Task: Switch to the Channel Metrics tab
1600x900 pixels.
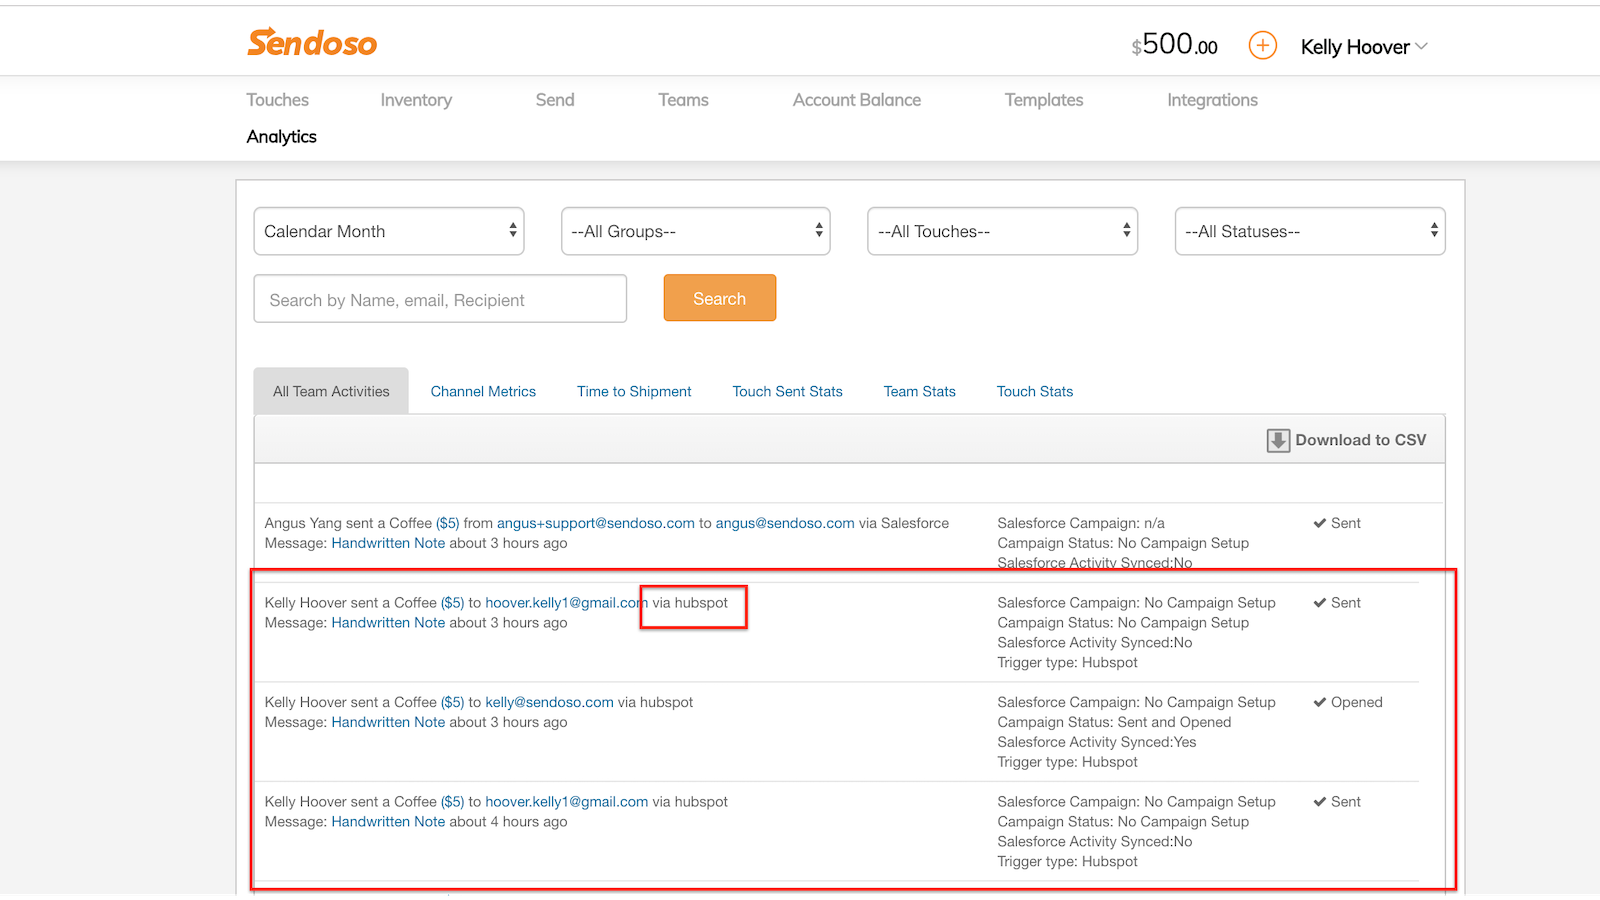Action: pyautogui.click(x=483, y=392)
